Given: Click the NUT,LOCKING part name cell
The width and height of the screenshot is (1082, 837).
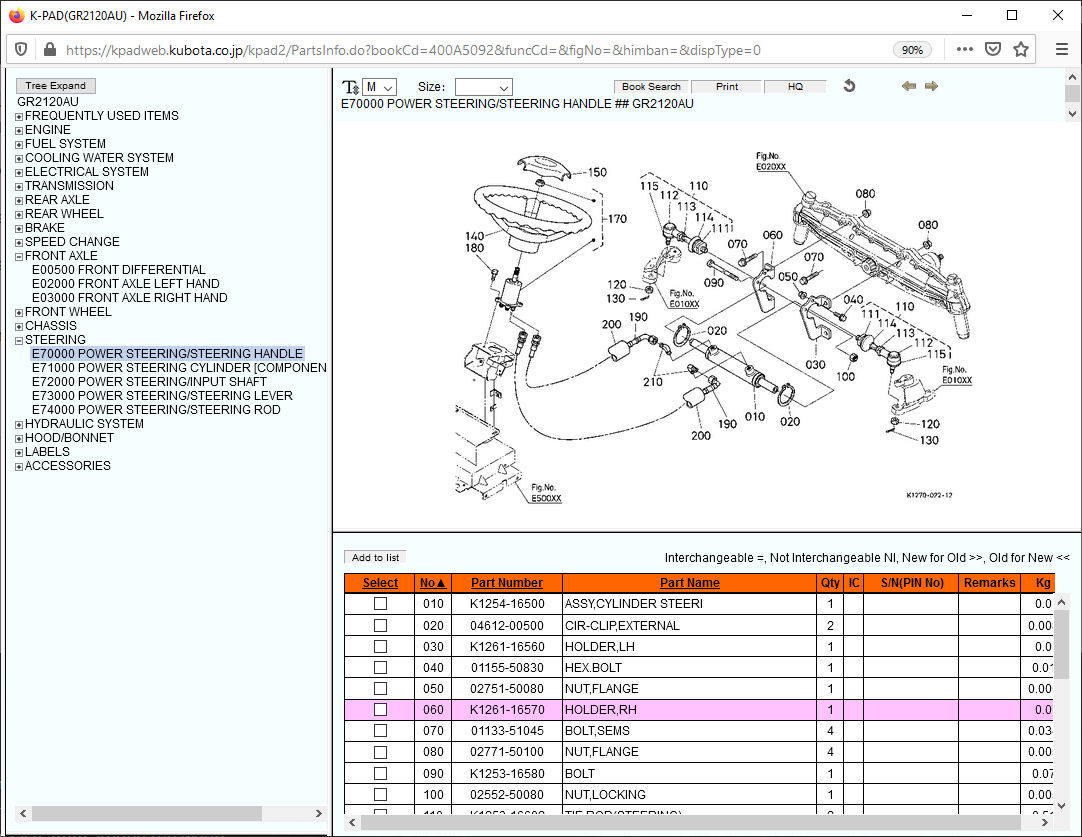Looking at the screenshot, I should point(689,794).
